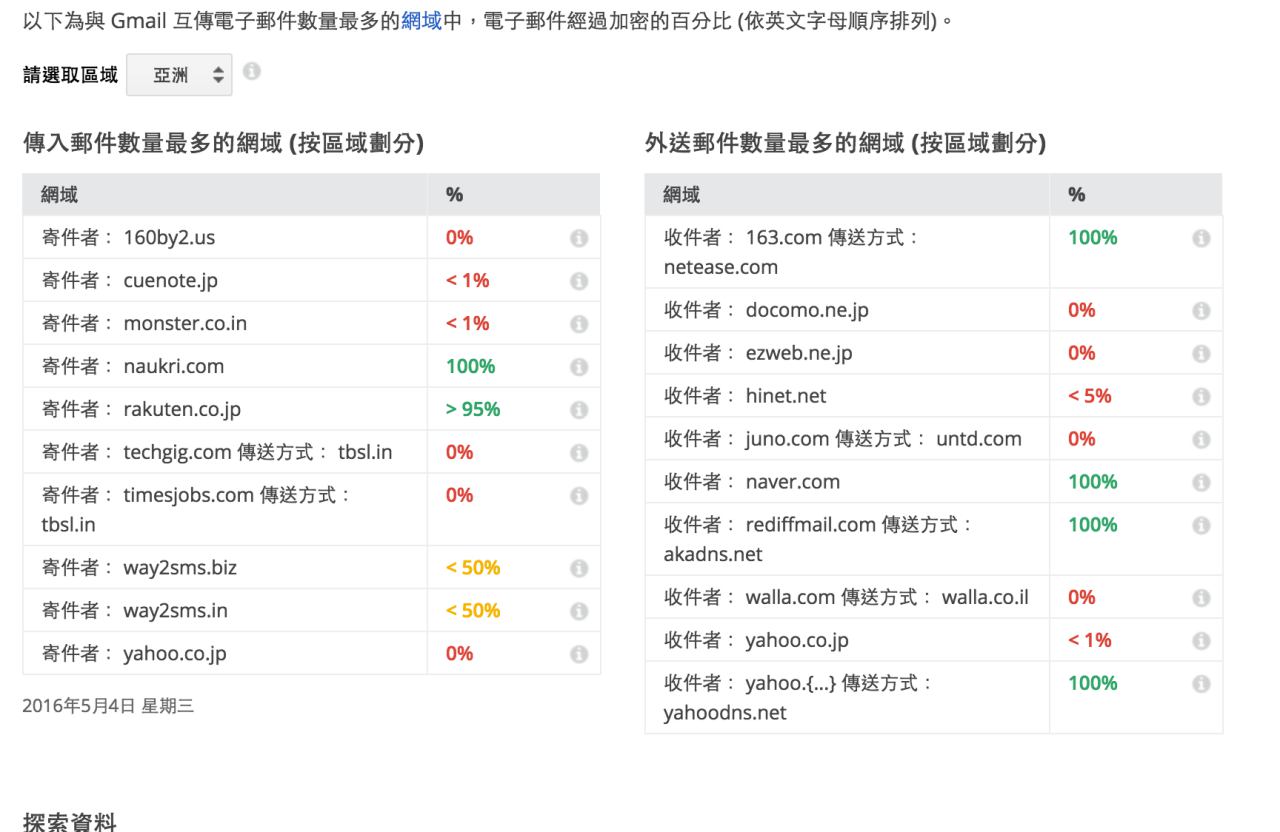Screen dimensions: 1280x832
Task: Click info icon for cuenote.jp row
Action: coord(578,281)
